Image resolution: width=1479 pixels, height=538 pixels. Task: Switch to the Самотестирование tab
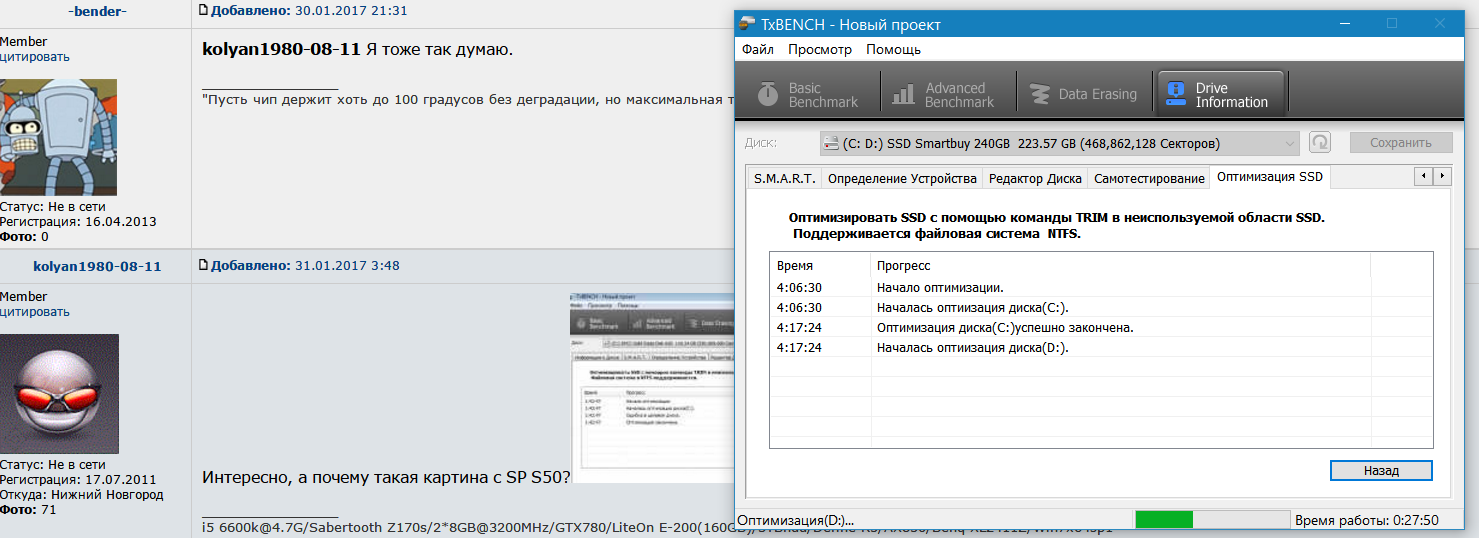pyautogui.click(x=1149, y=179)
